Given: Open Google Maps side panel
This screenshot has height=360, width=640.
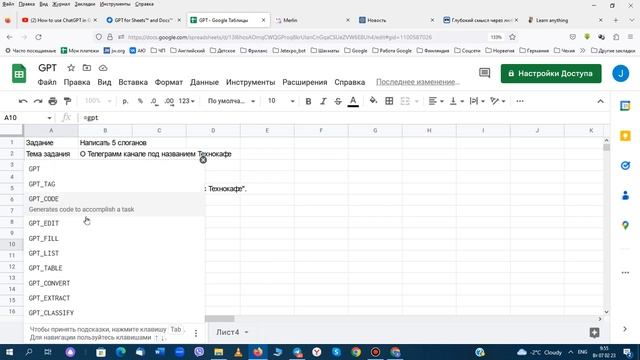Looking at the screenshot, I should click(625, 225).
